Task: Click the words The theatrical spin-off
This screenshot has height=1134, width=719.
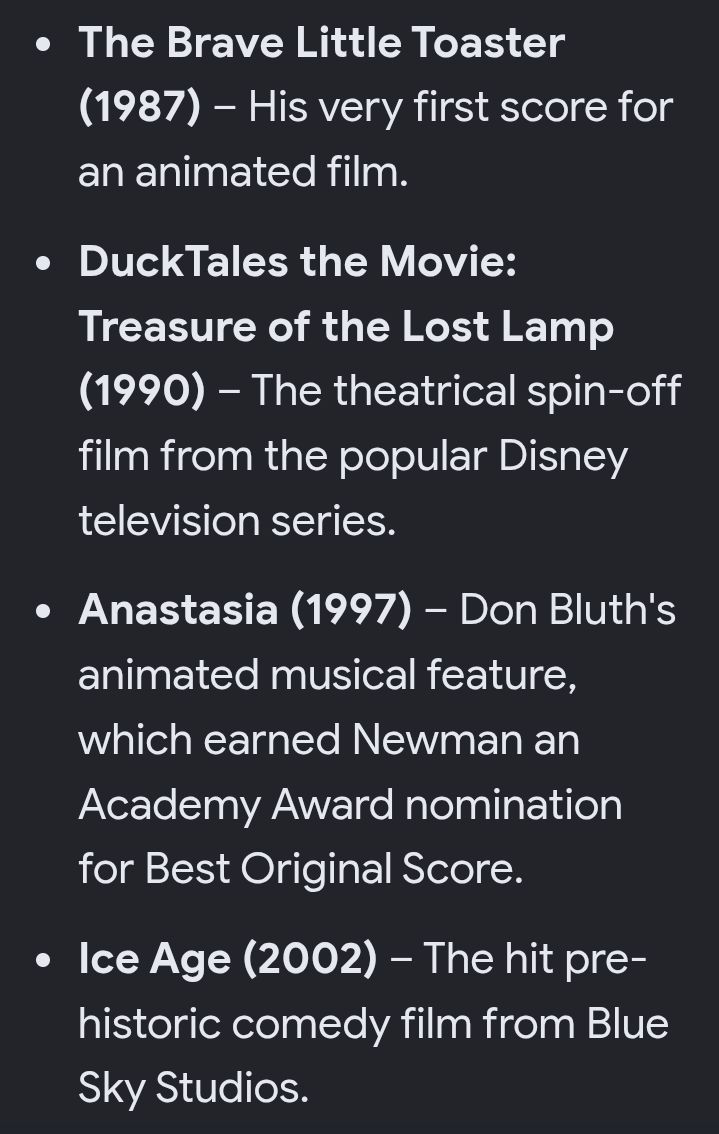Action: tap(466, 391)
